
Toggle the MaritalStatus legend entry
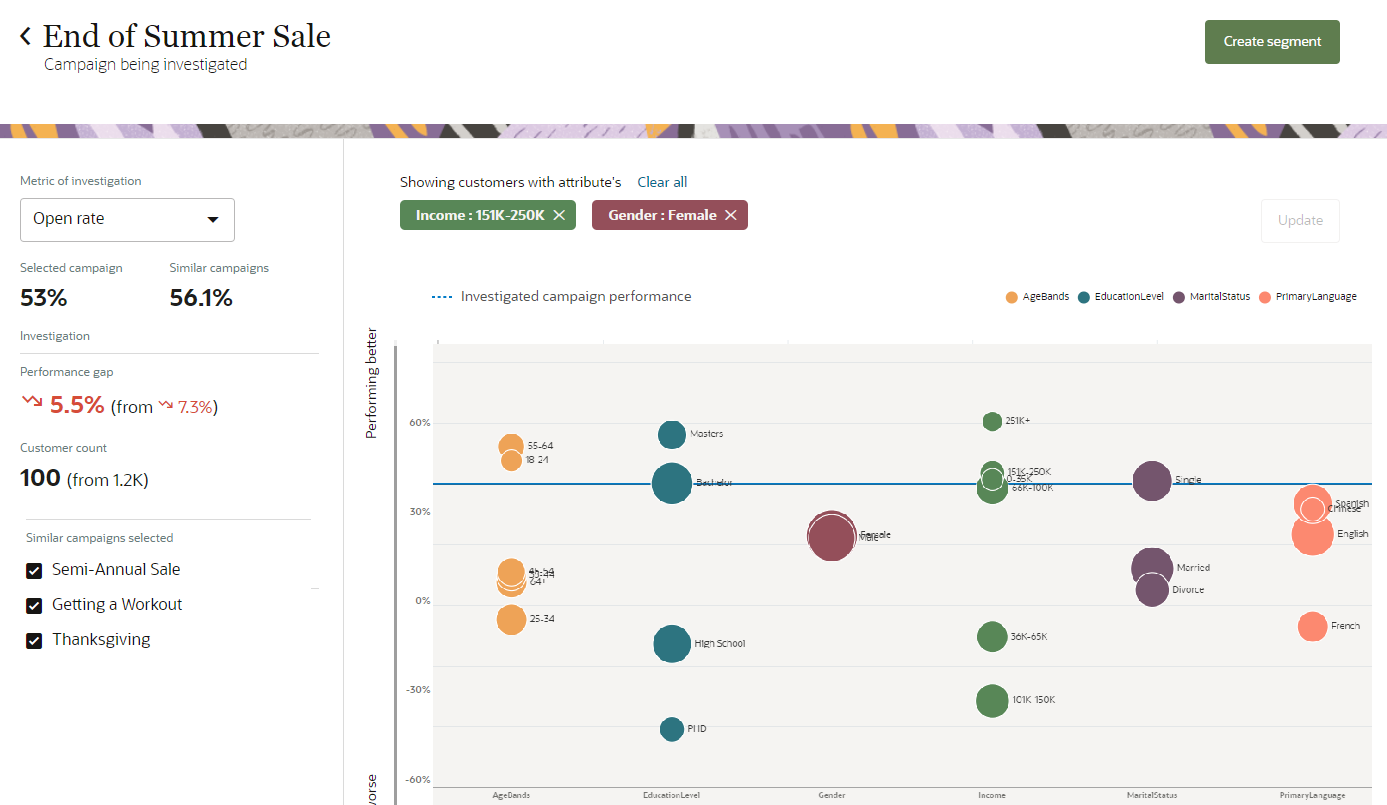click(1211, 297)
